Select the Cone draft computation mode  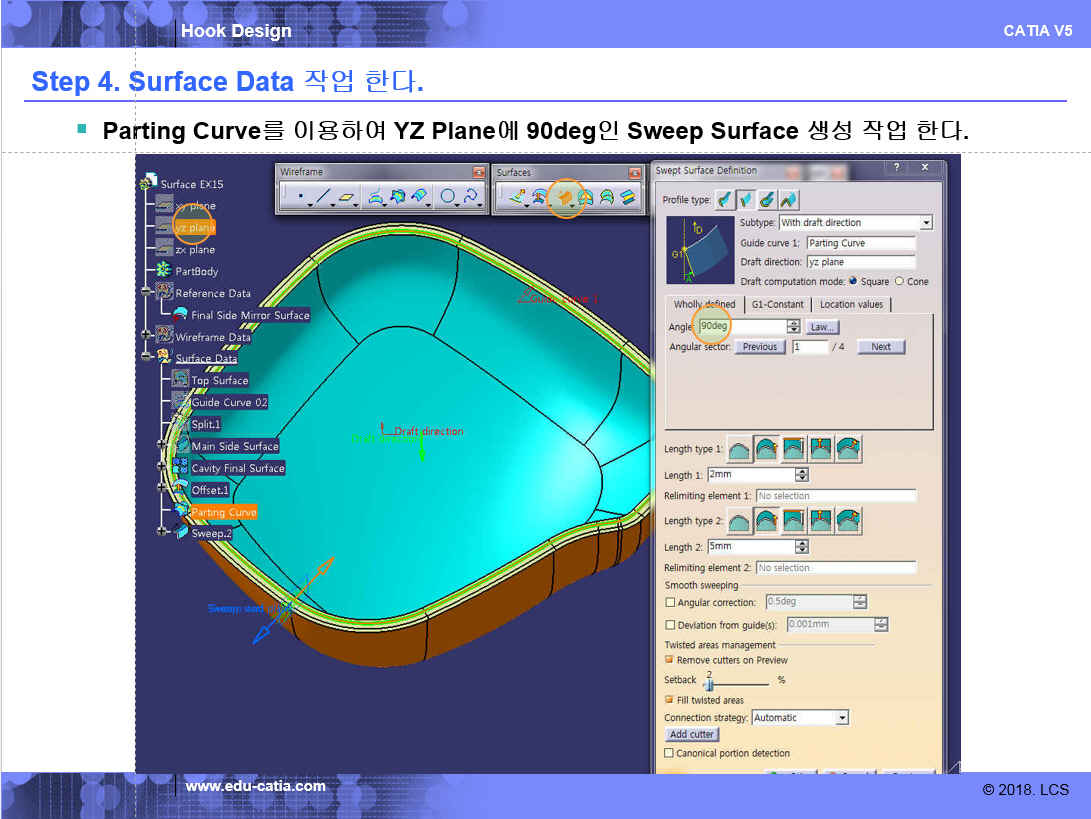tap(899, 281)
